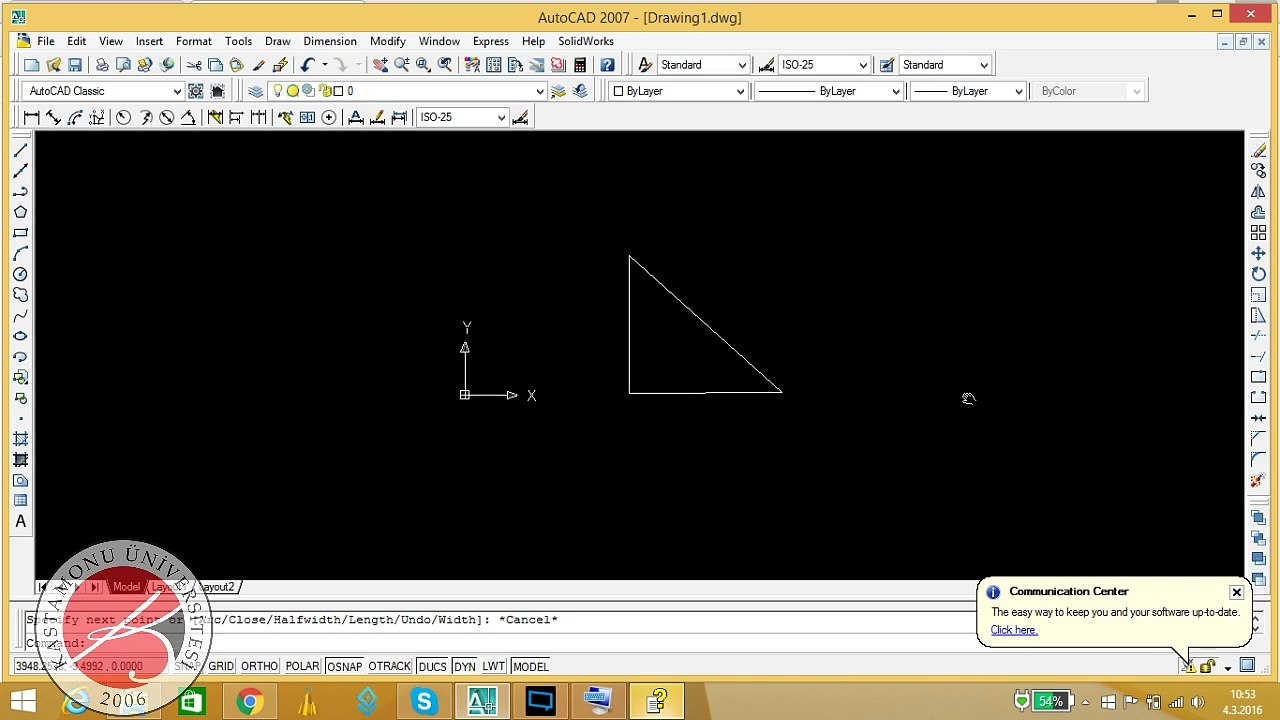Select the Arc drawing tool
1280x720 pixels.
(x=20, y=254)
